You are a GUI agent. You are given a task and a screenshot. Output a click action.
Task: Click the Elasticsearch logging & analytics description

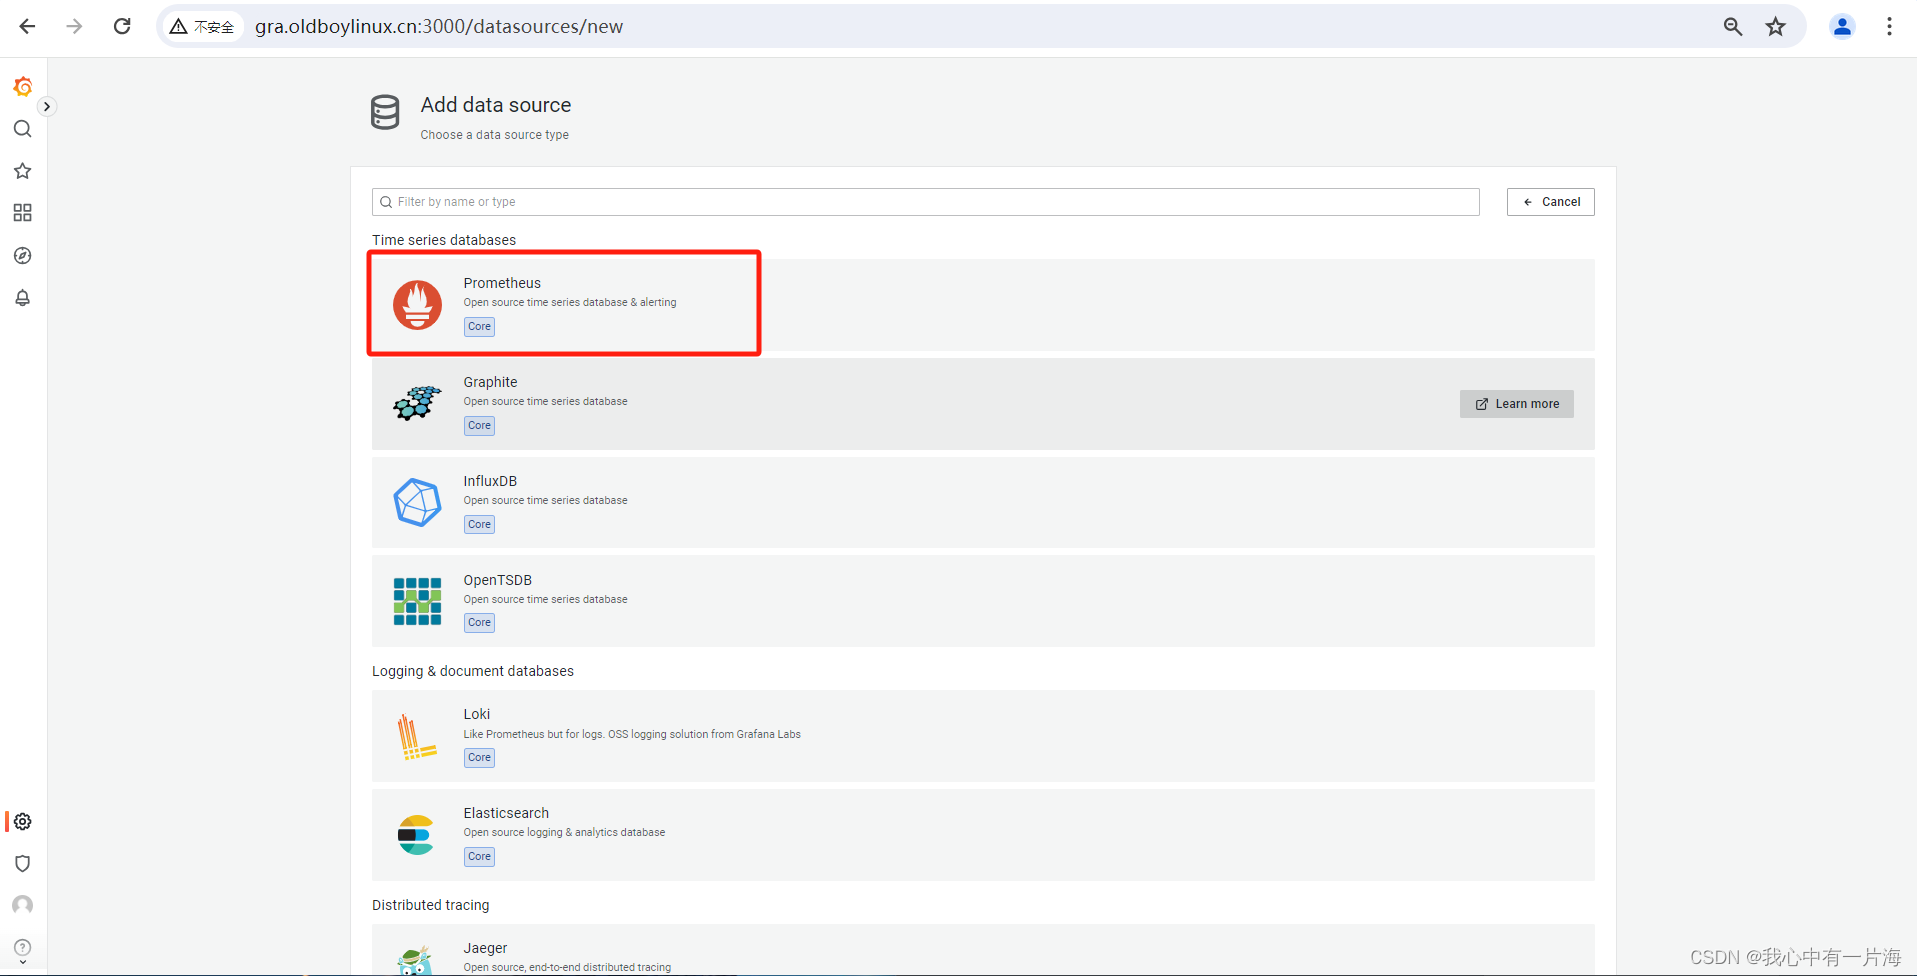(564, 832)
